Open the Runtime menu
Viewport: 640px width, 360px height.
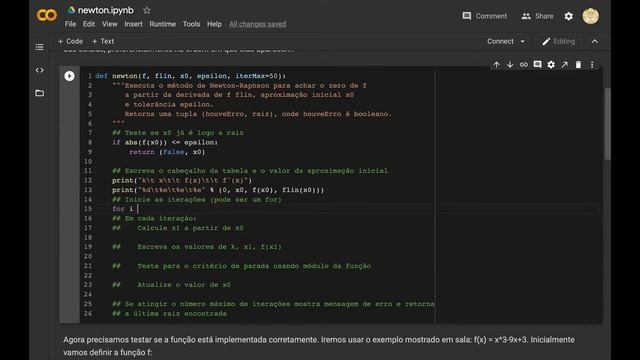(162, 24)
